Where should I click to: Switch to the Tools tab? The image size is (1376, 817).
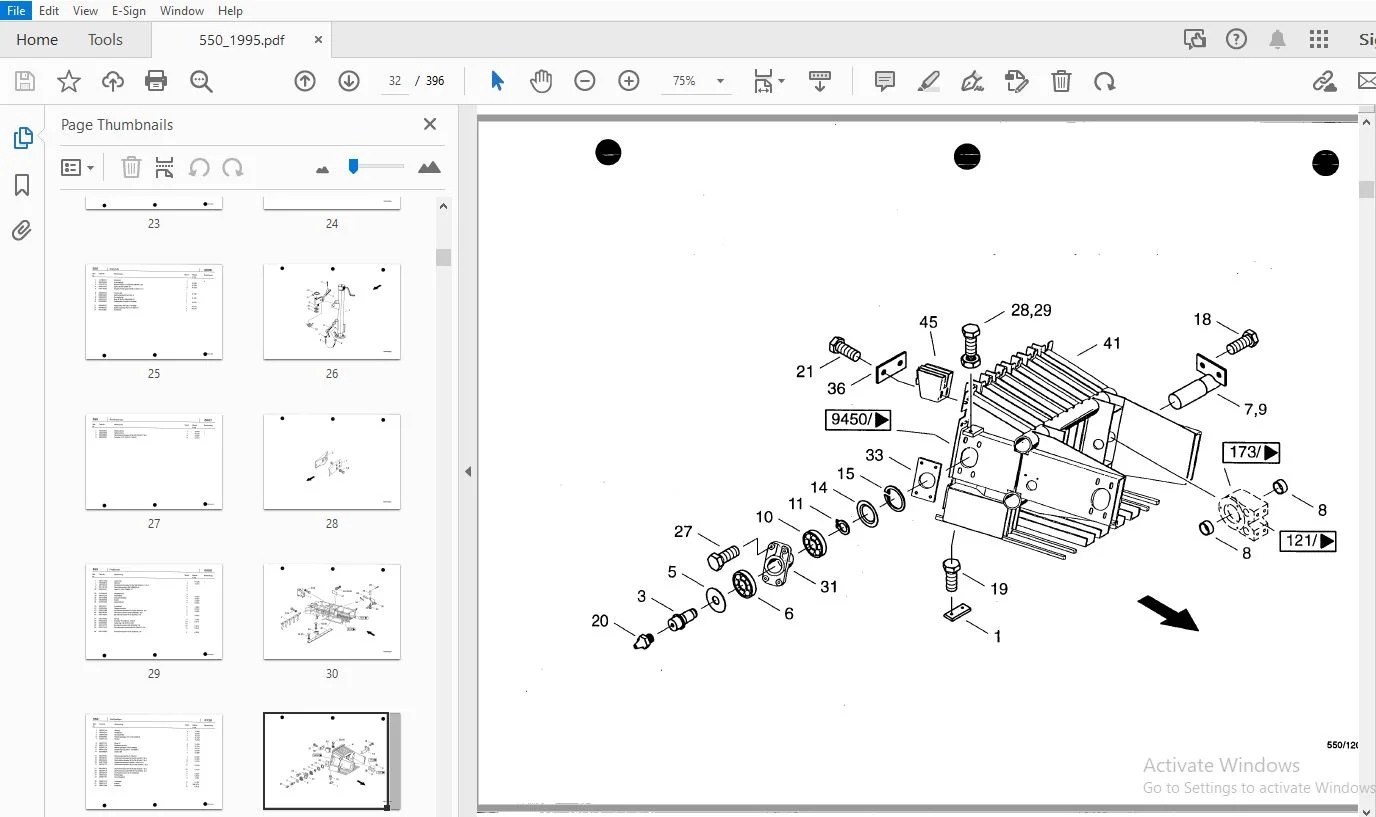coord(105,40)
